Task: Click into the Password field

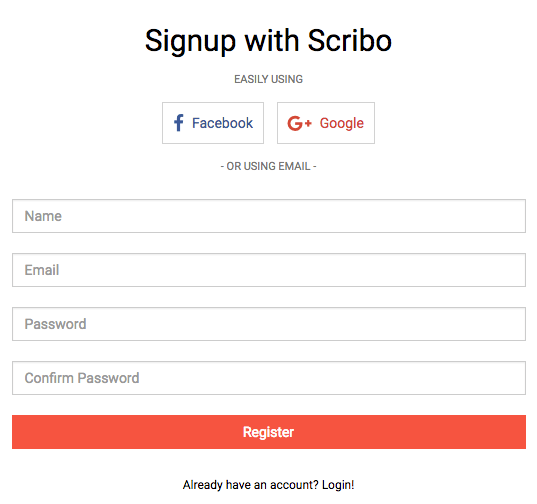Action: click(269, 324)
